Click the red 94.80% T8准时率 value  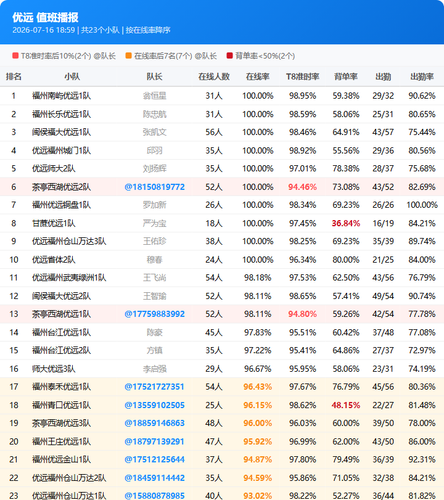[x=303, y=314]
